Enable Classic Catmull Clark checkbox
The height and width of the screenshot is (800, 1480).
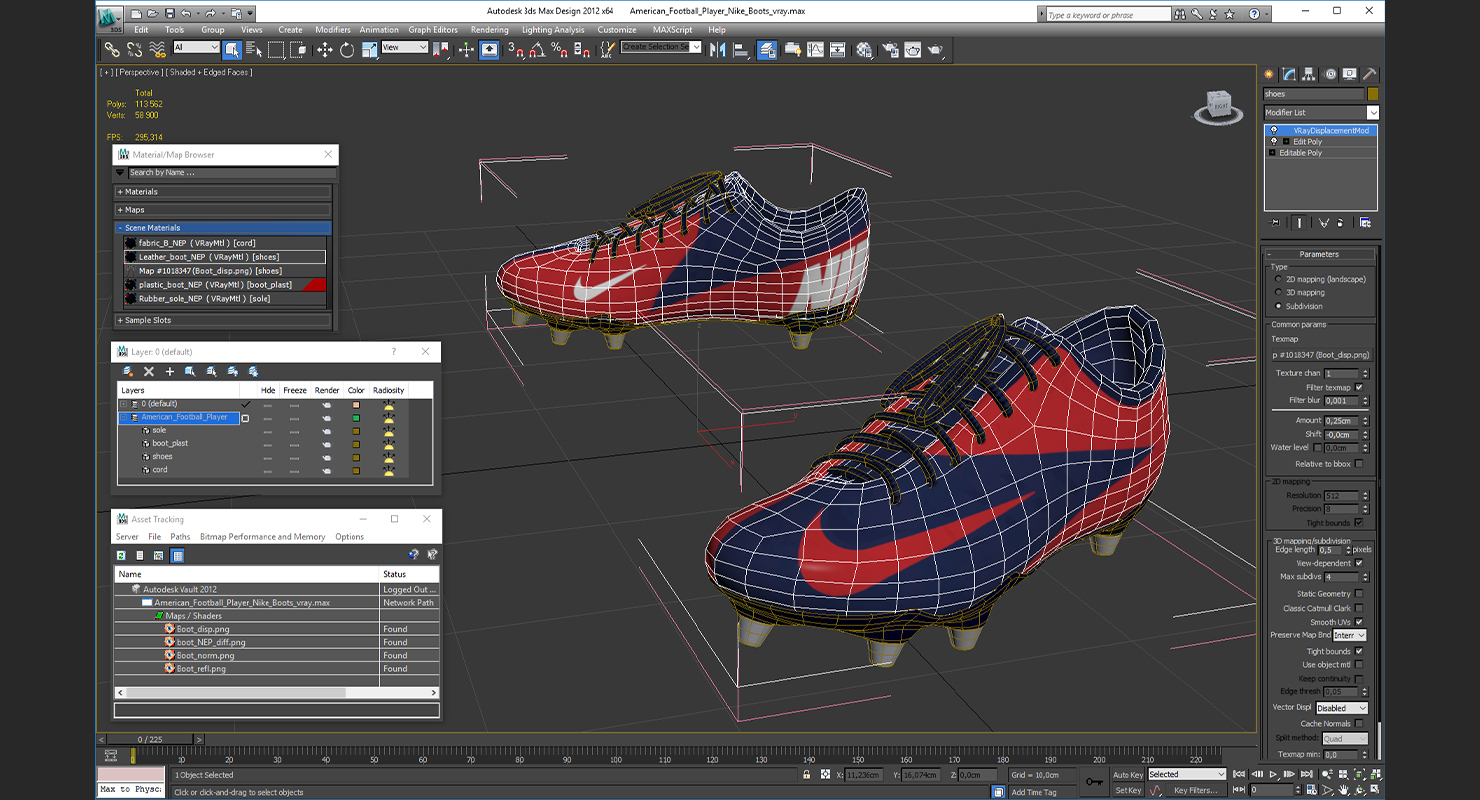[1358, 608]
